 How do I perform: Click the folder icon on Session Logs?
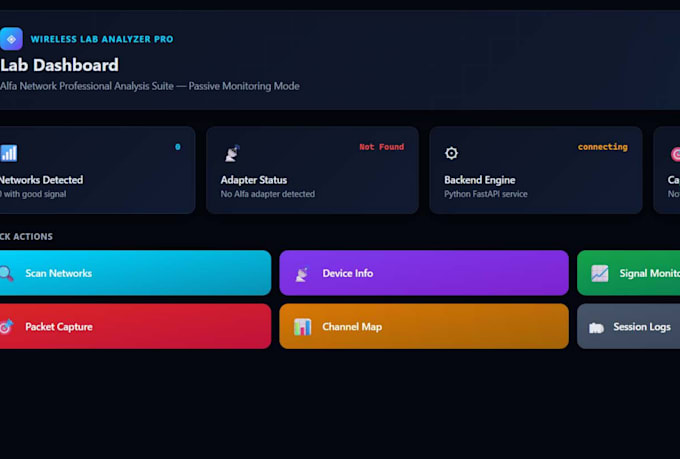[x=596, y=328]
